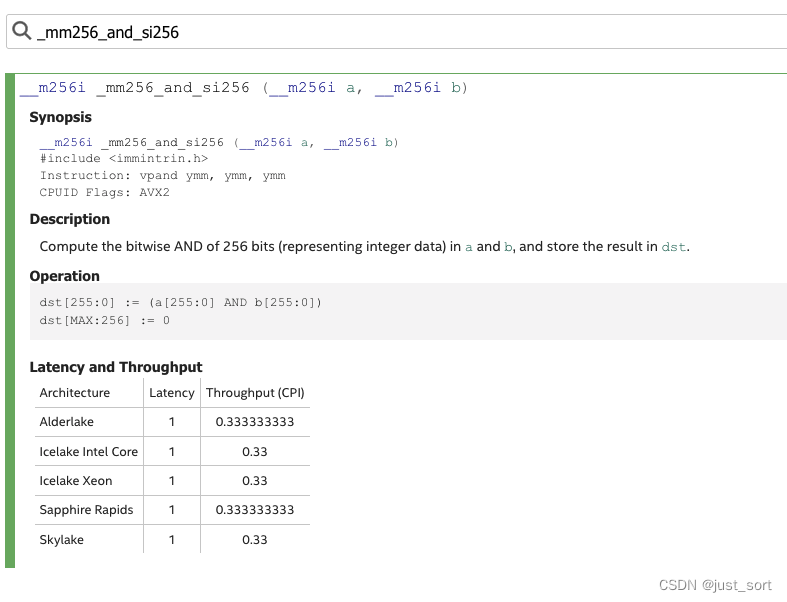Click the CPUID Flags: AVX2 line
The image size is (787, 602).
(x=104, y=192)
